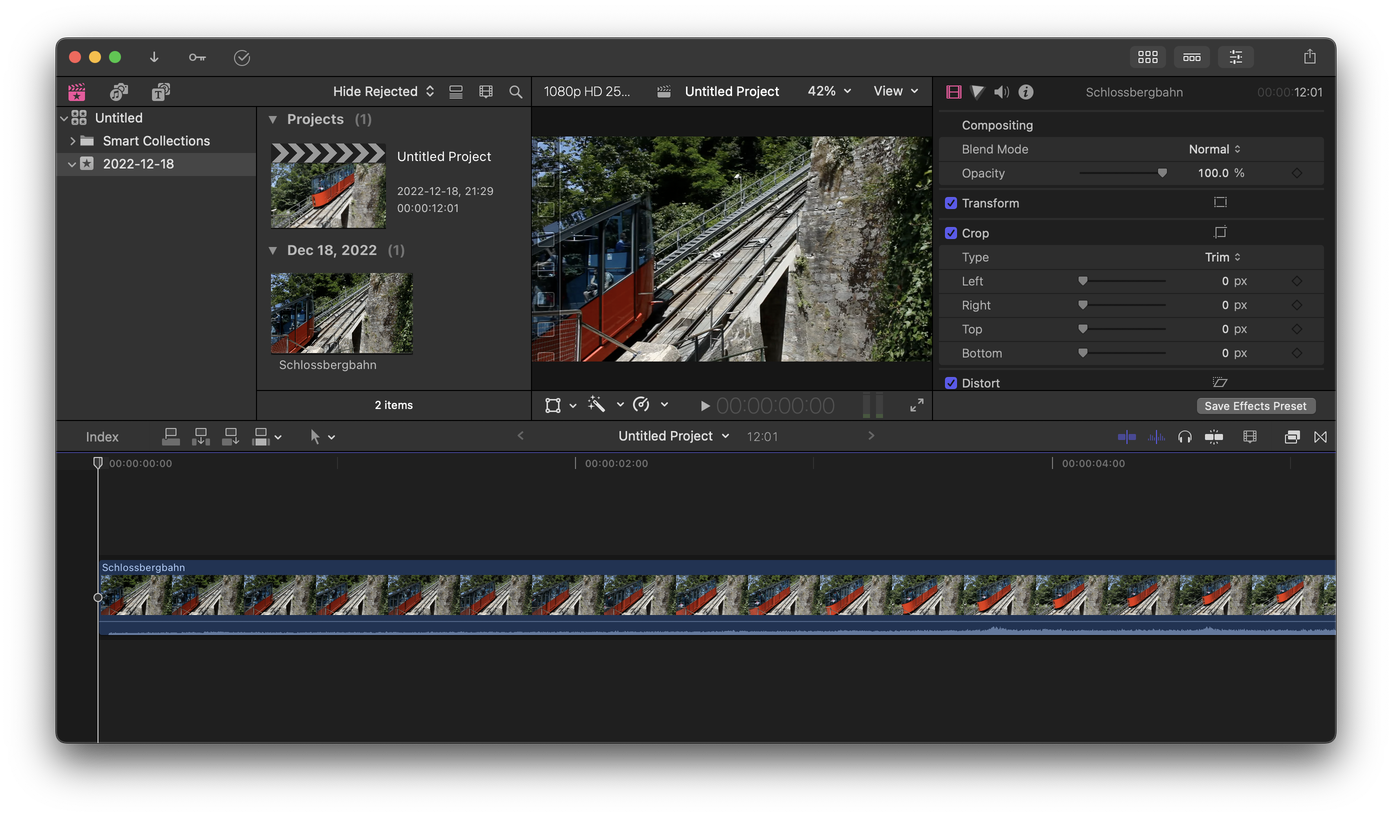Open the Audio inspector tab
The image size is (1392, 817).
tap(1001, 92)
